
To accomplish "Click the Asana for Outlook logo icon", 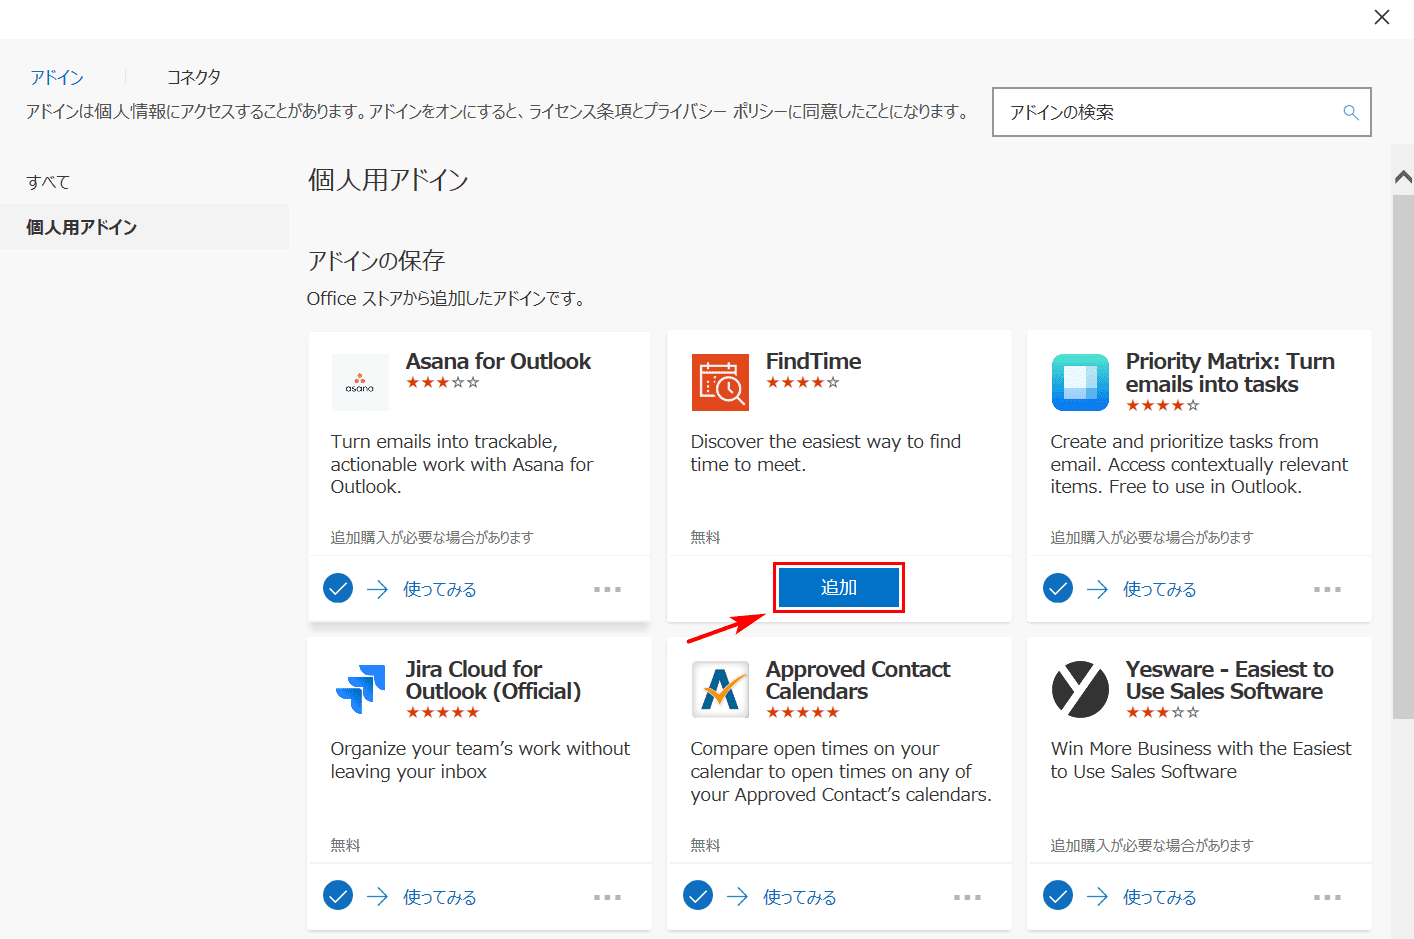I will 360,382.
